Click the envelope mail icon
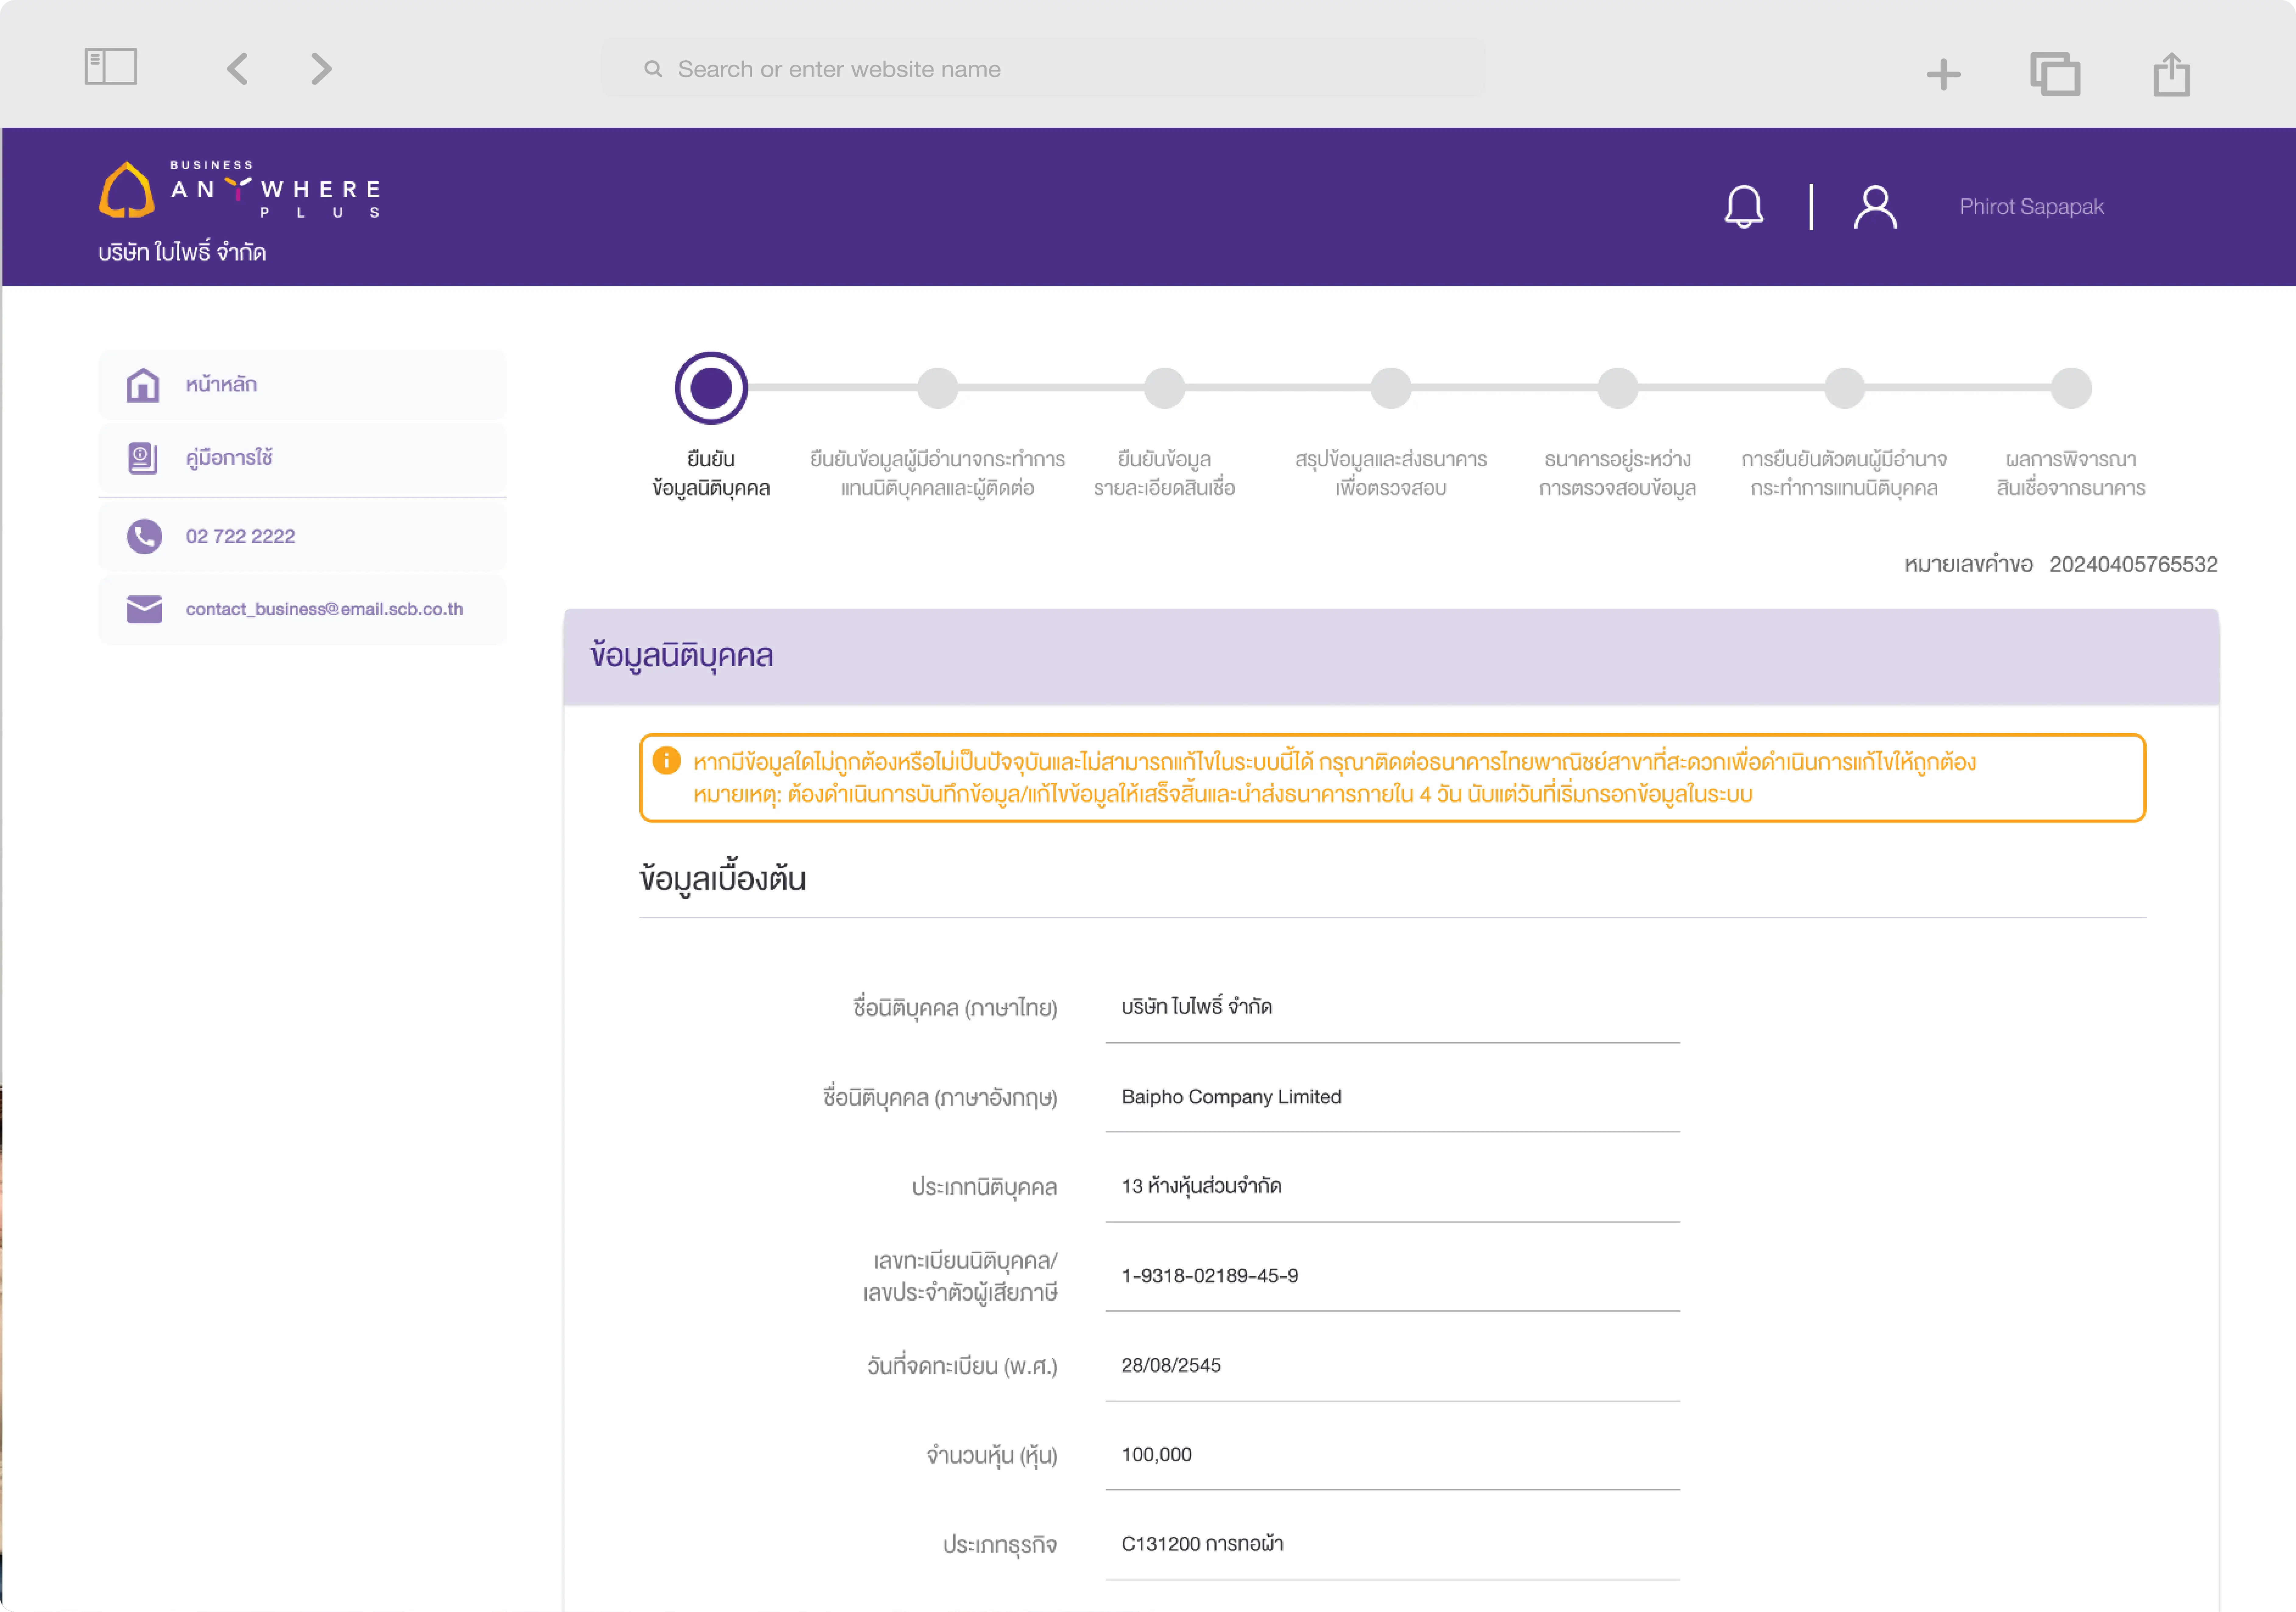 click(x=144, y=609)
